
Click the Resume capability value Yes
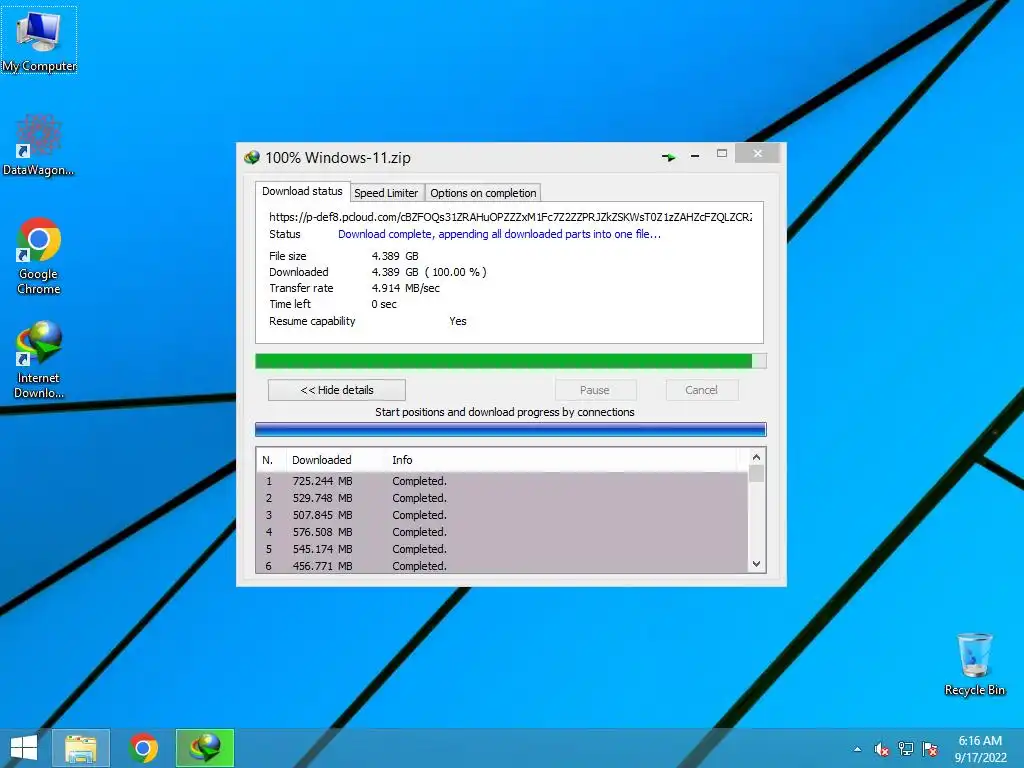(x=458, y=321)
